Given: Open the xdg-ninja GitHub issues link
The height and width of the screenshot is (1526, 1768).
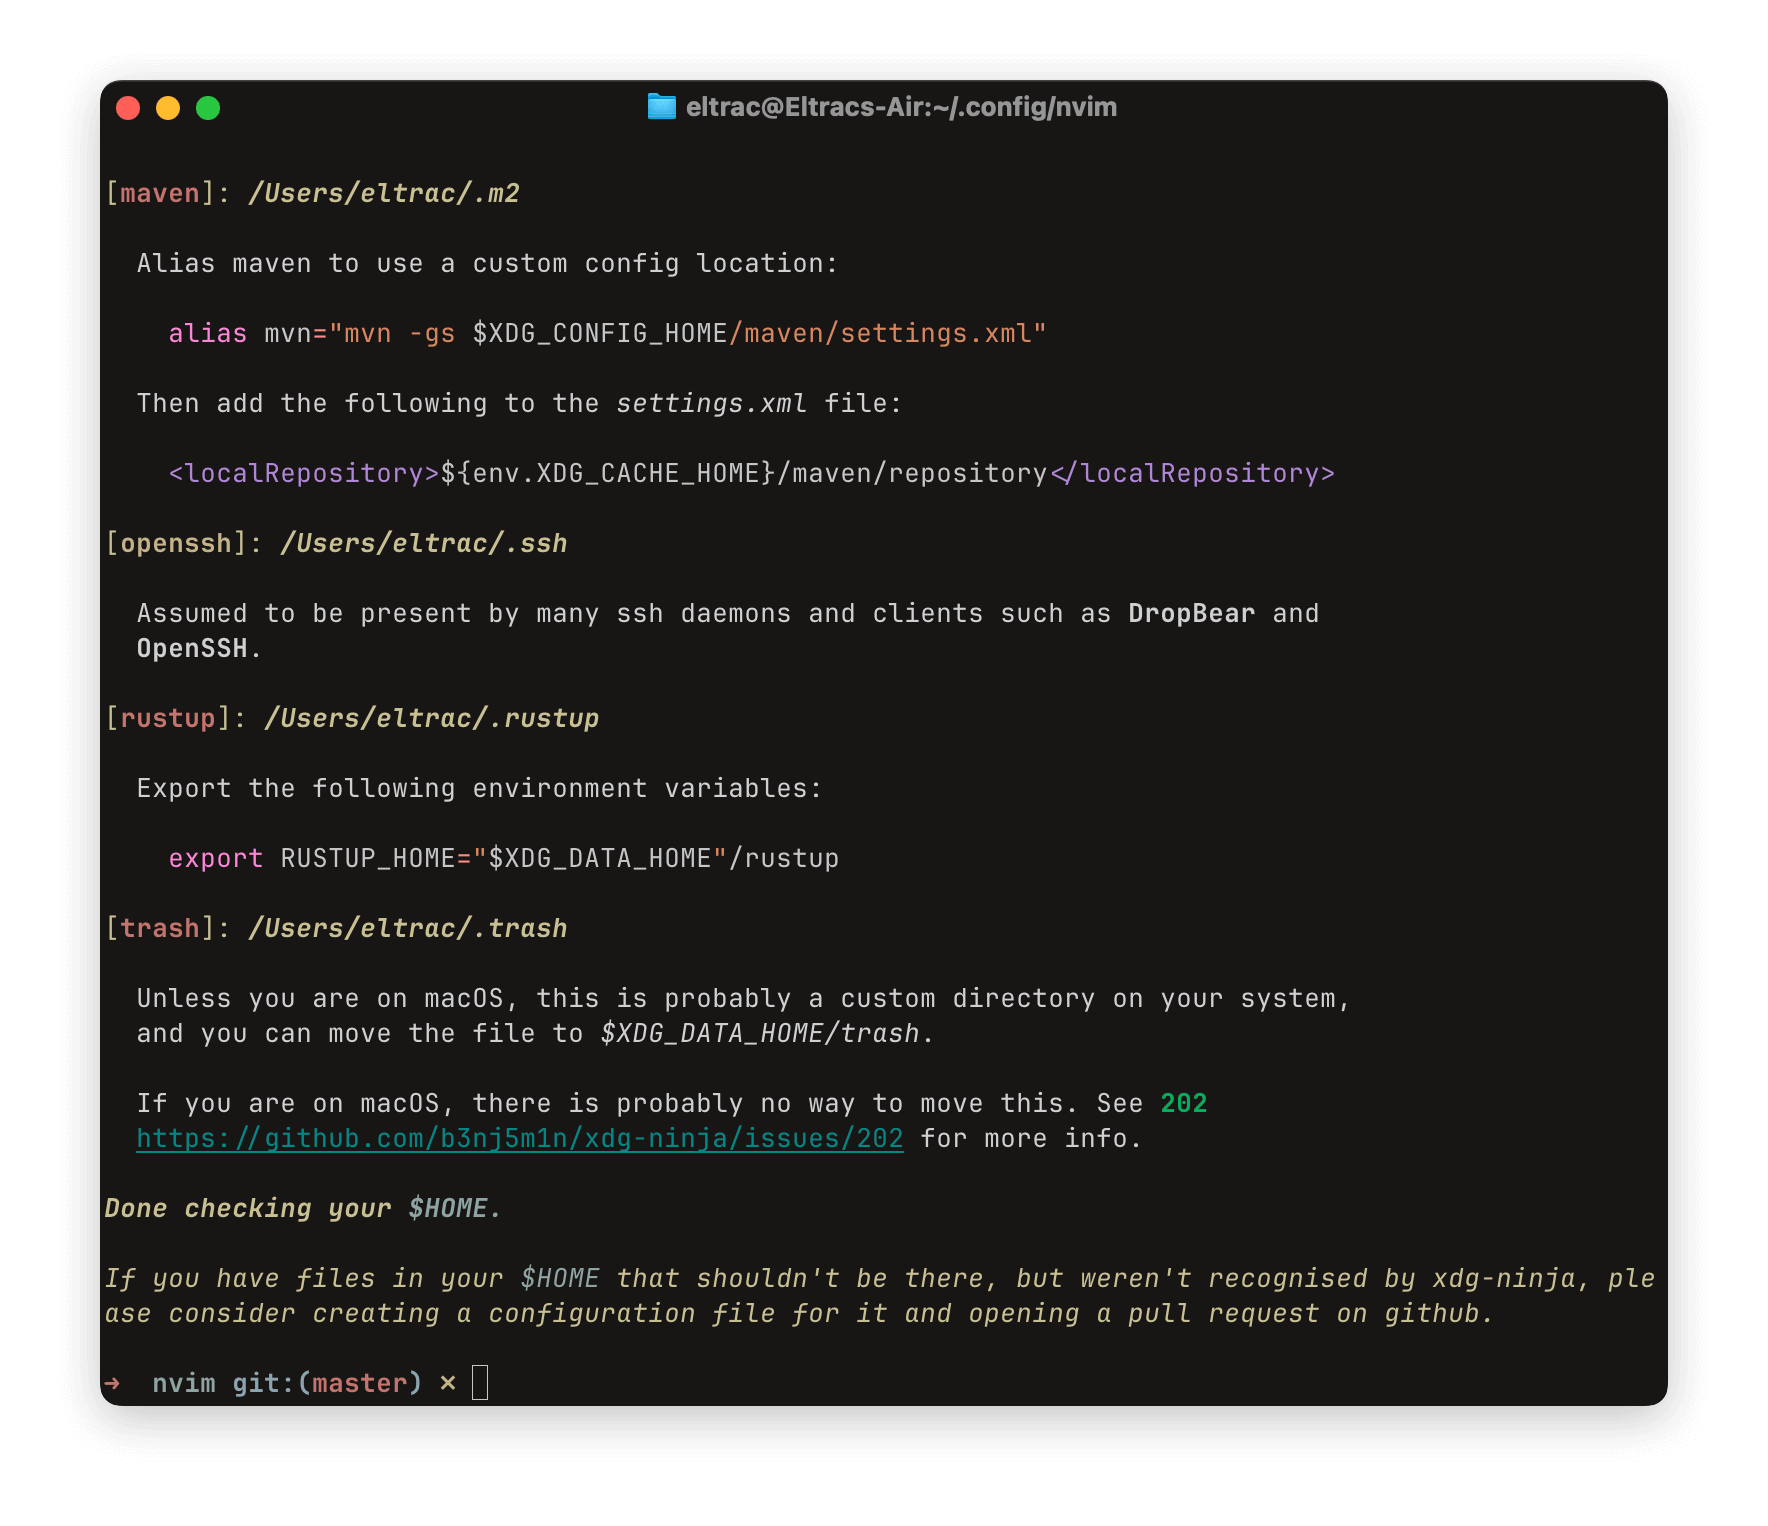Looking at the screenshot, I should pyautogui.click(x=519, y=1139).
